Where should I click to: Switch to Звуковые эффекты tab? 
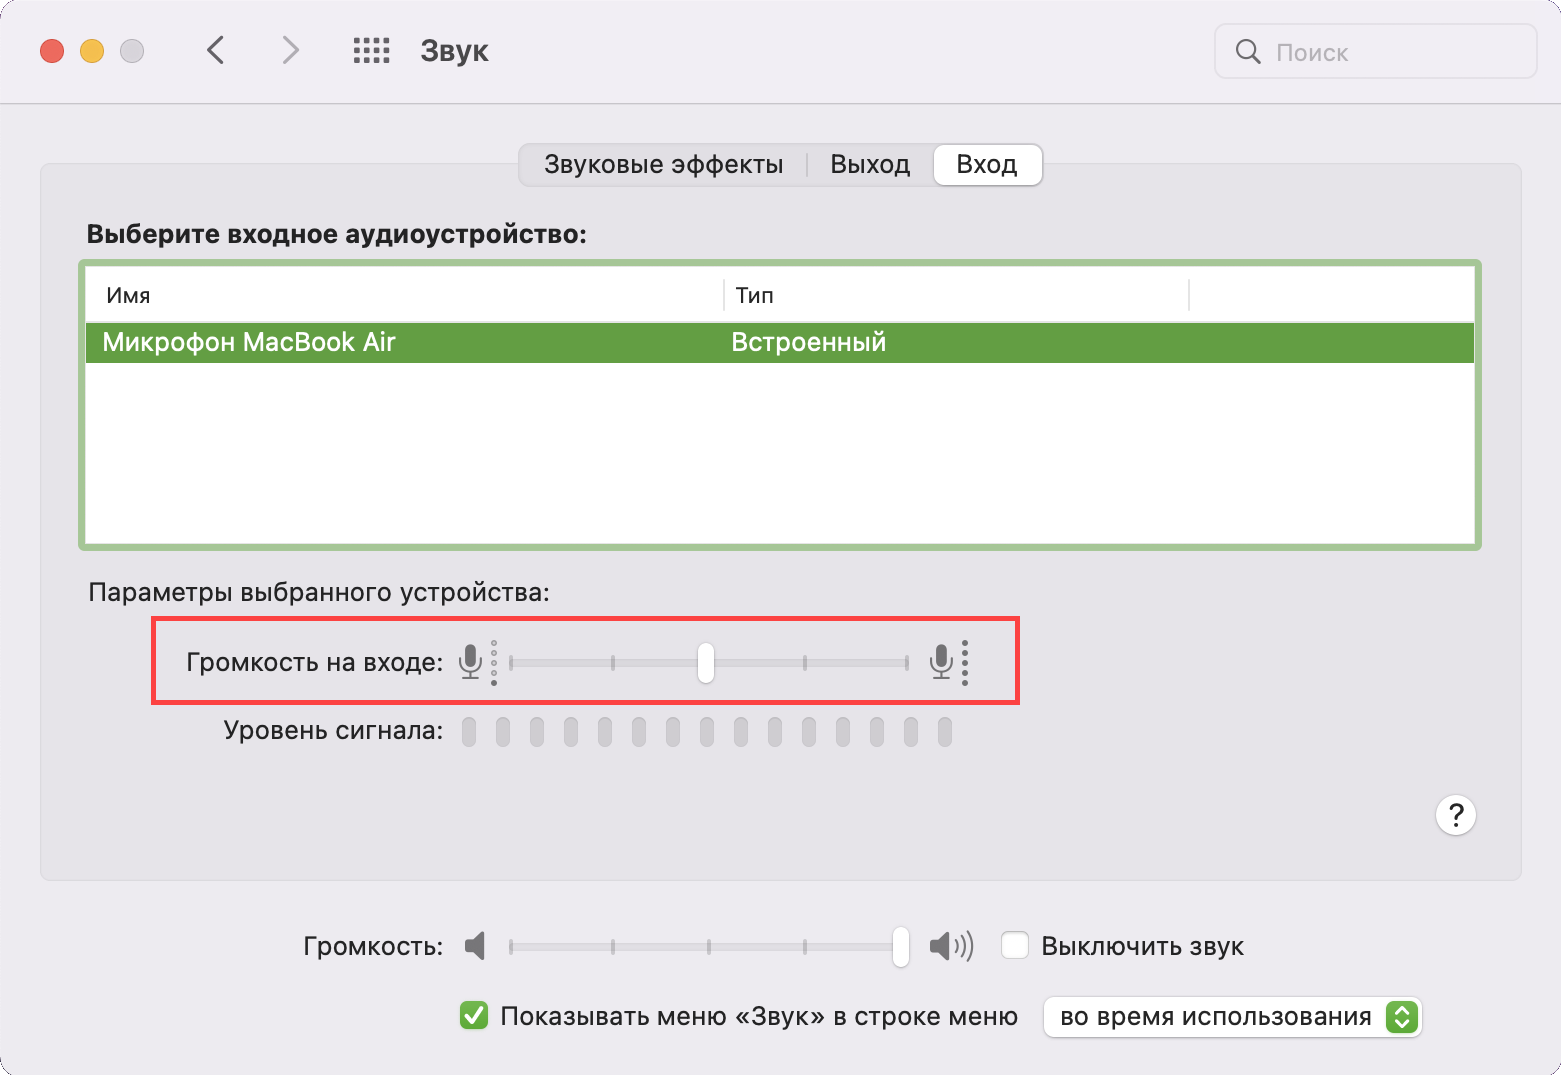pos(664,164)
